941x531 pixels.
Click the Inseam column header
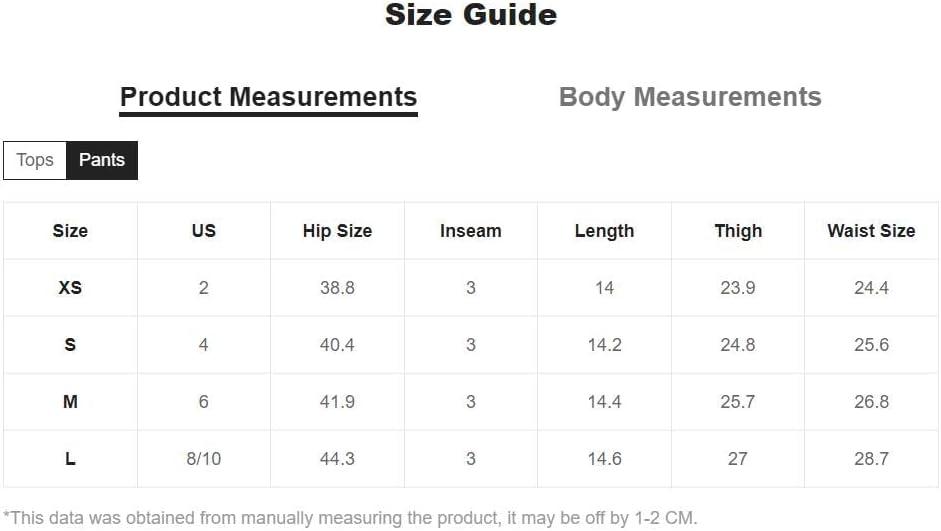click(471, 231)
